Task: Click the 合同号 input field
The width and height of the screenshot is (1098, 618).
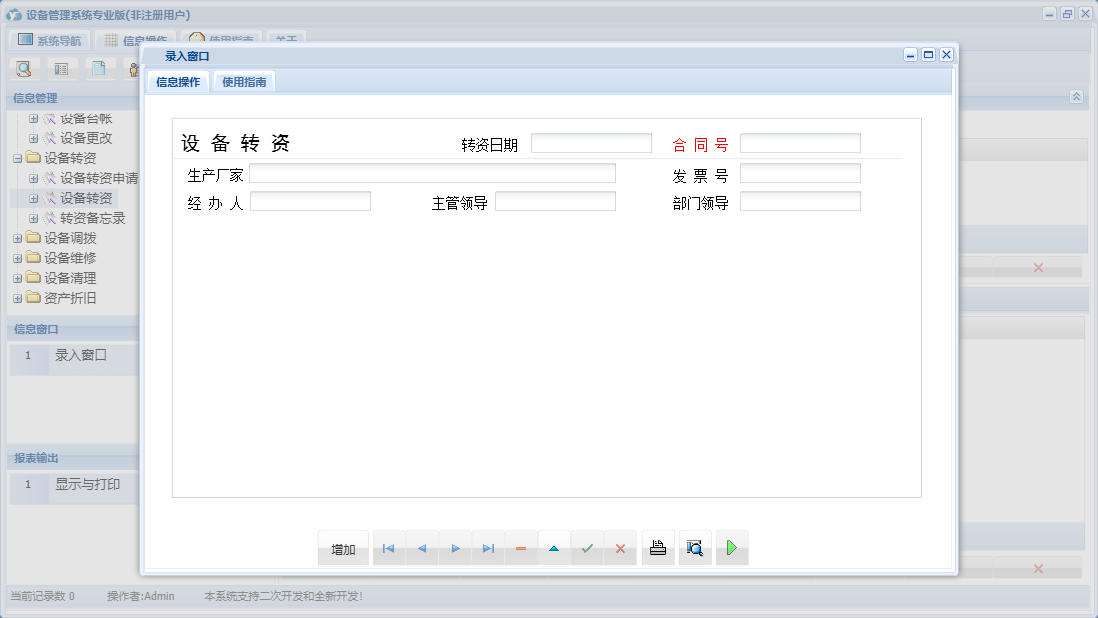Action: pos(800,143)
